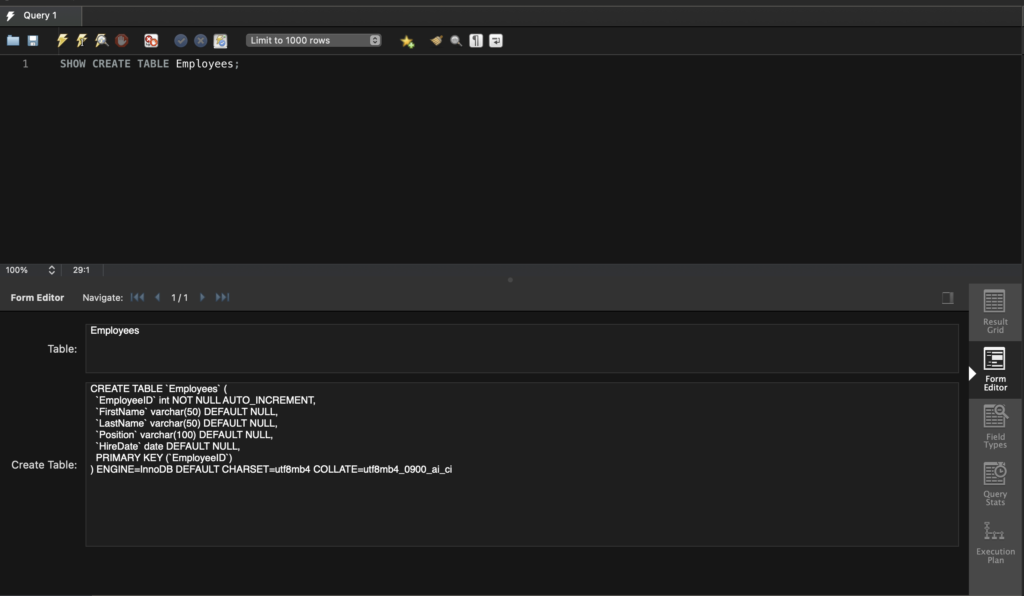Toggle continue on error option
Image resolution: width=1024 pixels, height=596 pixels.
[151, 41]
